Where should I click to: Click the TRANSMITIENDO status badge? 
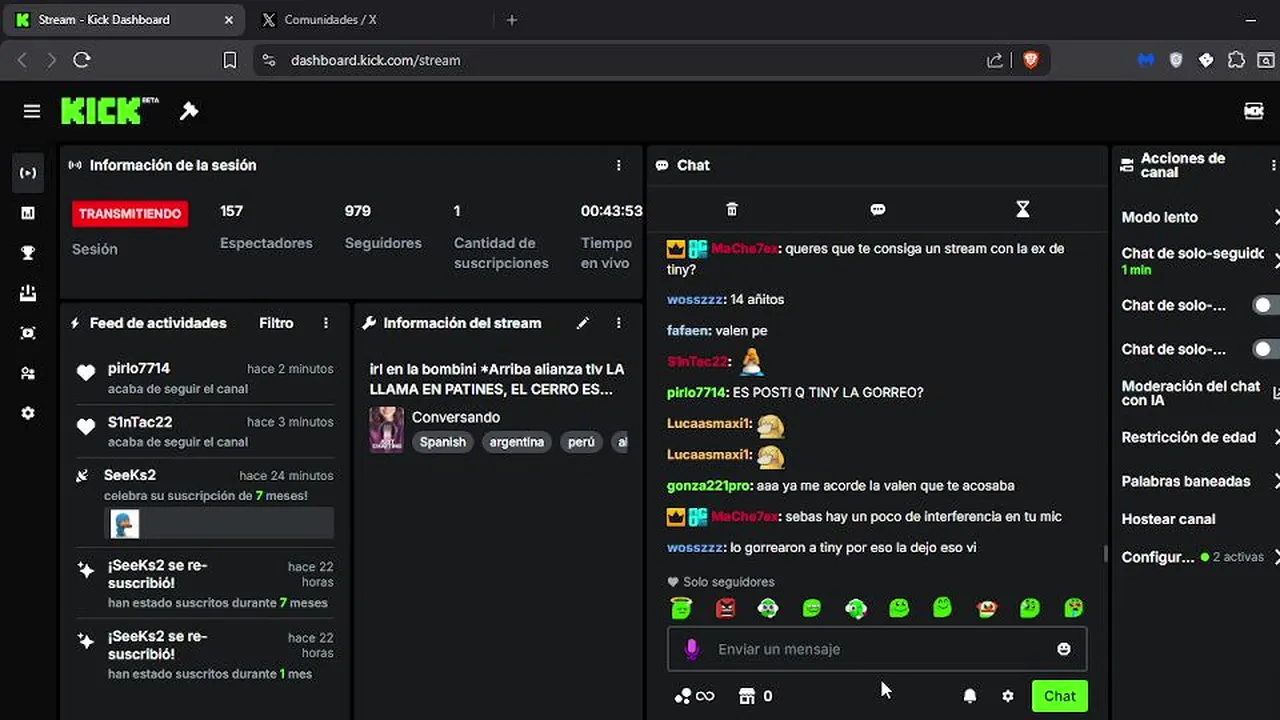coord(130,213)
